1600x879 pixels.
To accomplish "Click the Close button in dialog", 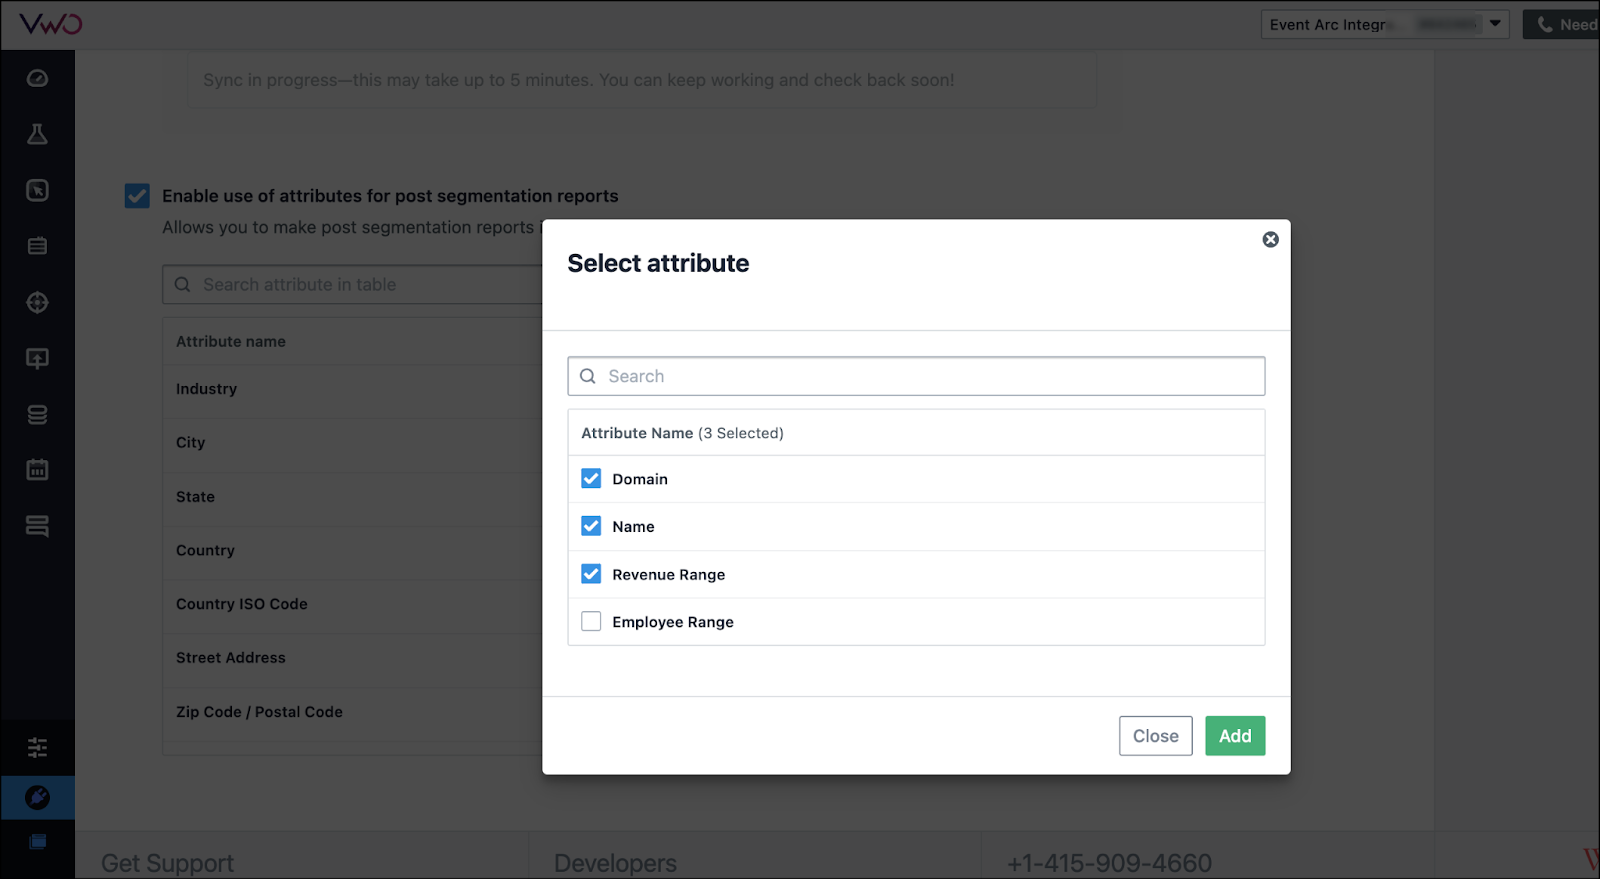I will (x=1156, y=736).
